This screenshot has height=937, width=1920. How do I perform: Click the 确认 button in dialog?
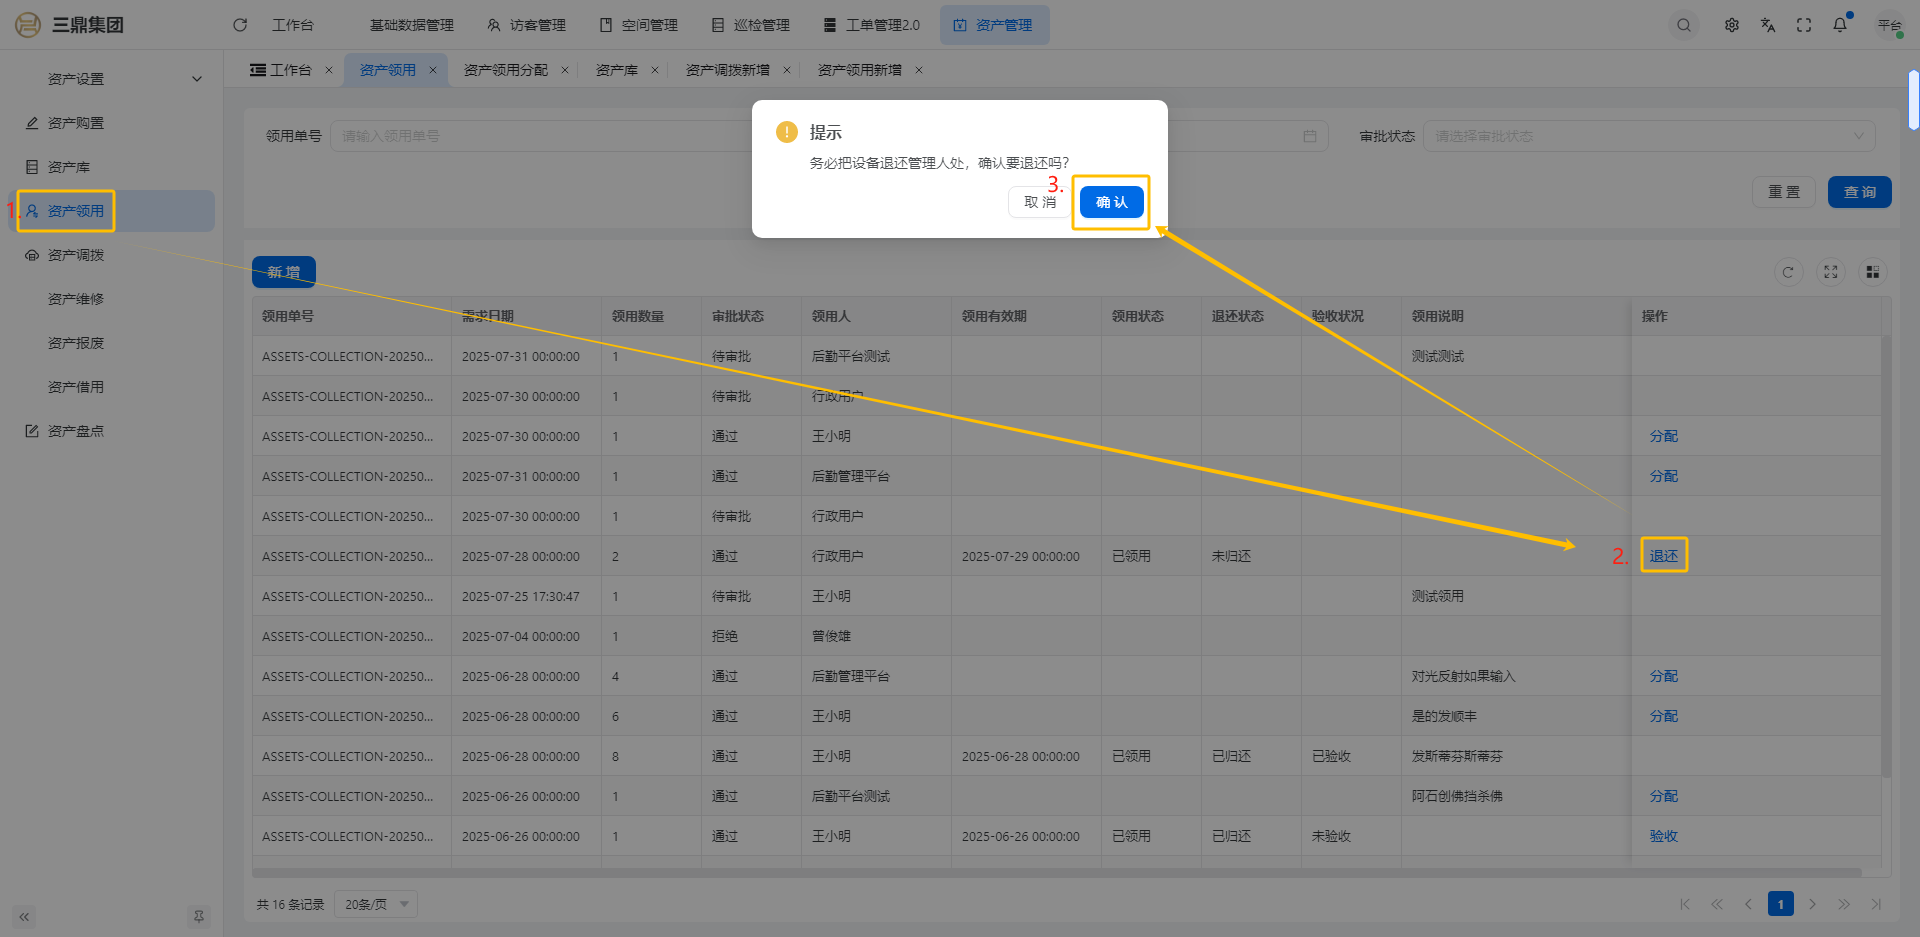(1111, 202)
